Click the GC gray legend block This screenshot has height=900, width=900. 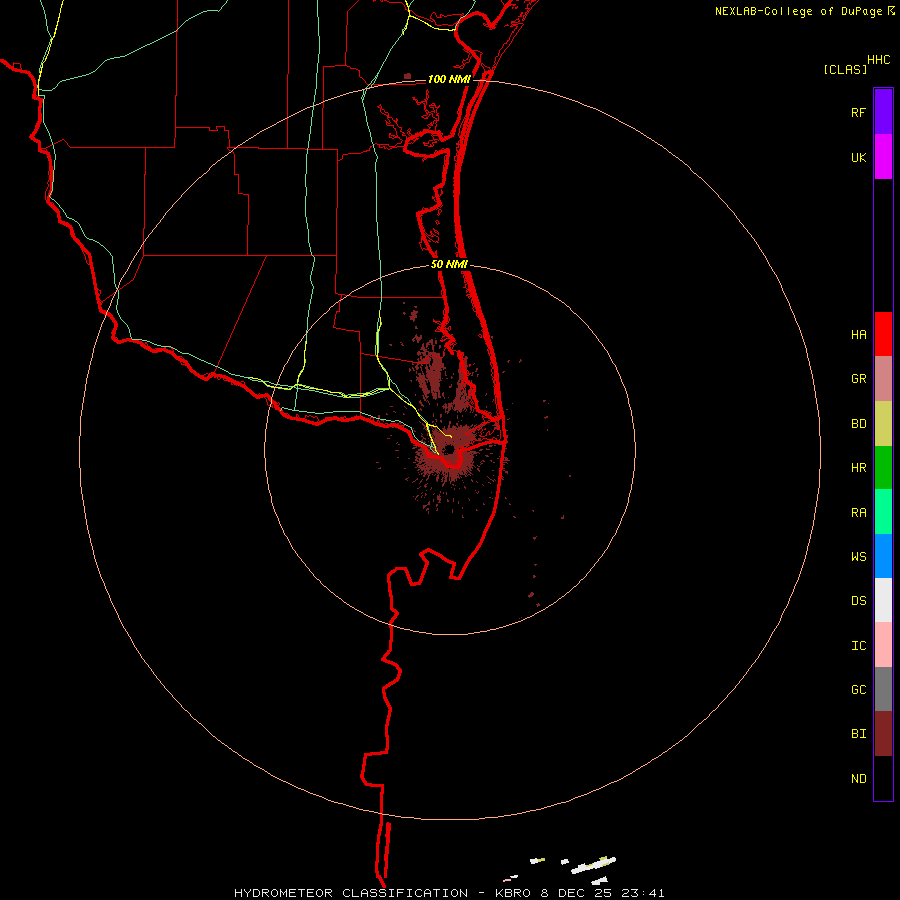883,689
